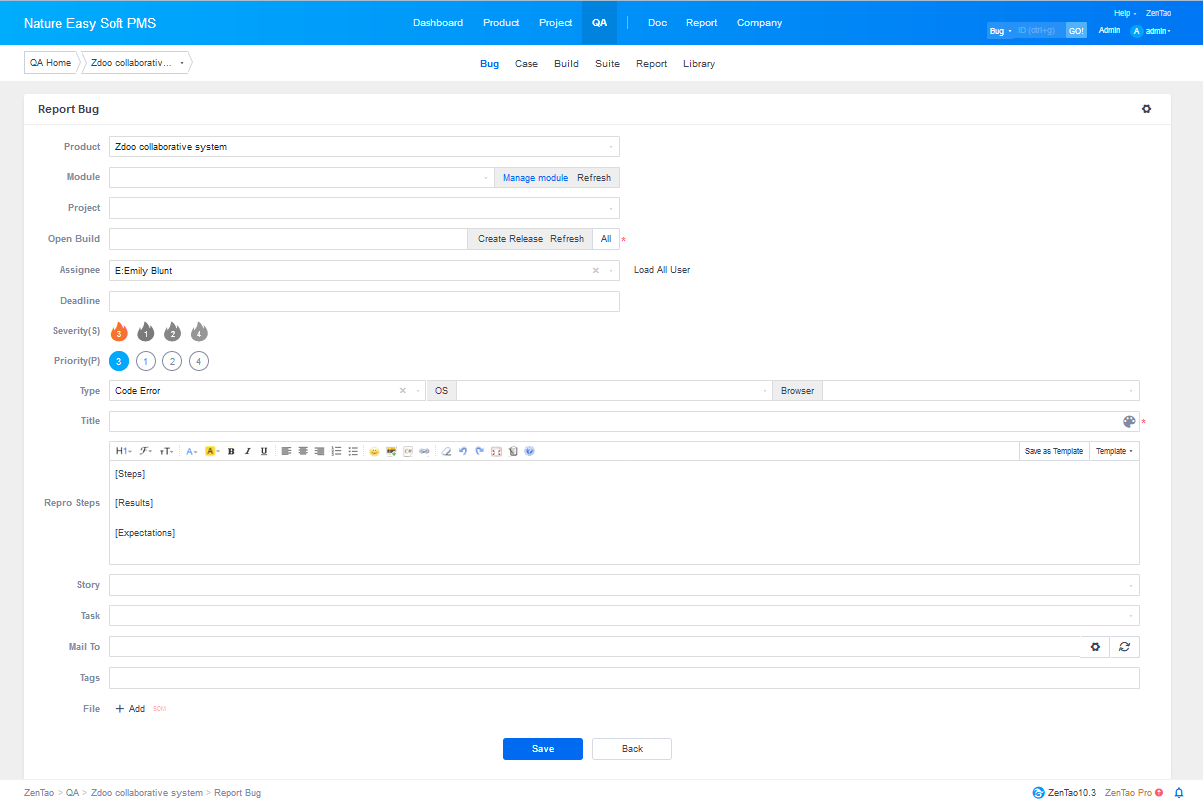Click the italic icon in editor
Screen dimensions: 1203x805
pyautogui.click(x=247, y=451)
